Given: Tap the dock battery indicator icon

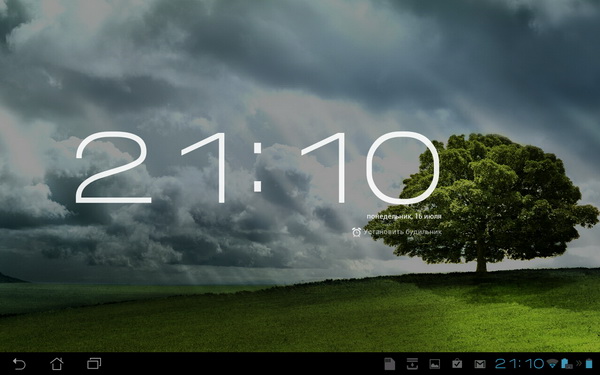Looking at the screenshot, I should point(566,364).
